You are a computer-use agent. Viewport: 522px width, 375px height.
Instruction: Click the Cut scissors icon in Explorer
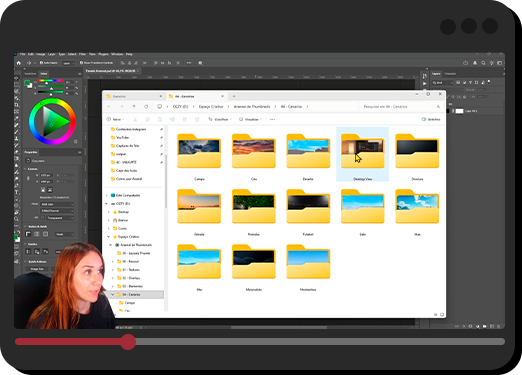click(x=135, y=119)
